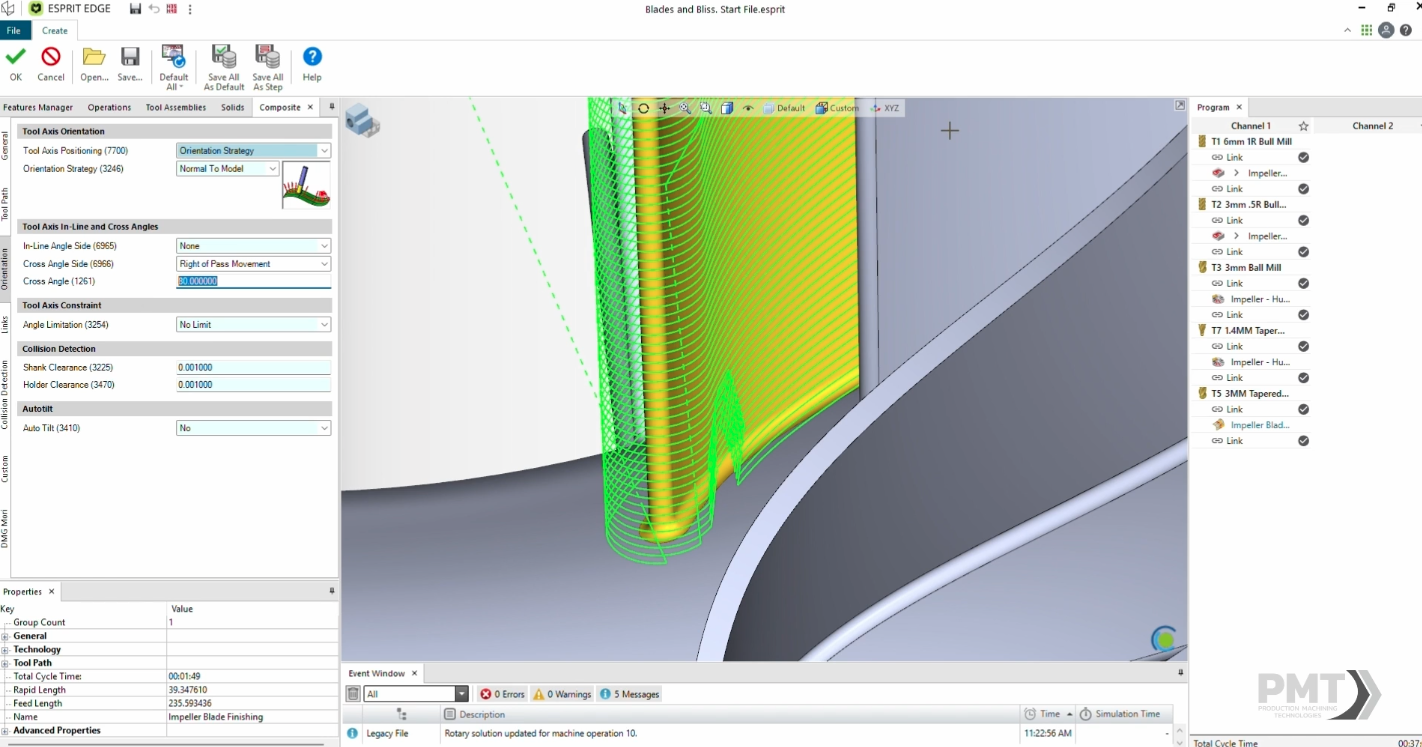Click the Save All As Default icon
The width and height of the screenshot is (1422, 747).
224,56
